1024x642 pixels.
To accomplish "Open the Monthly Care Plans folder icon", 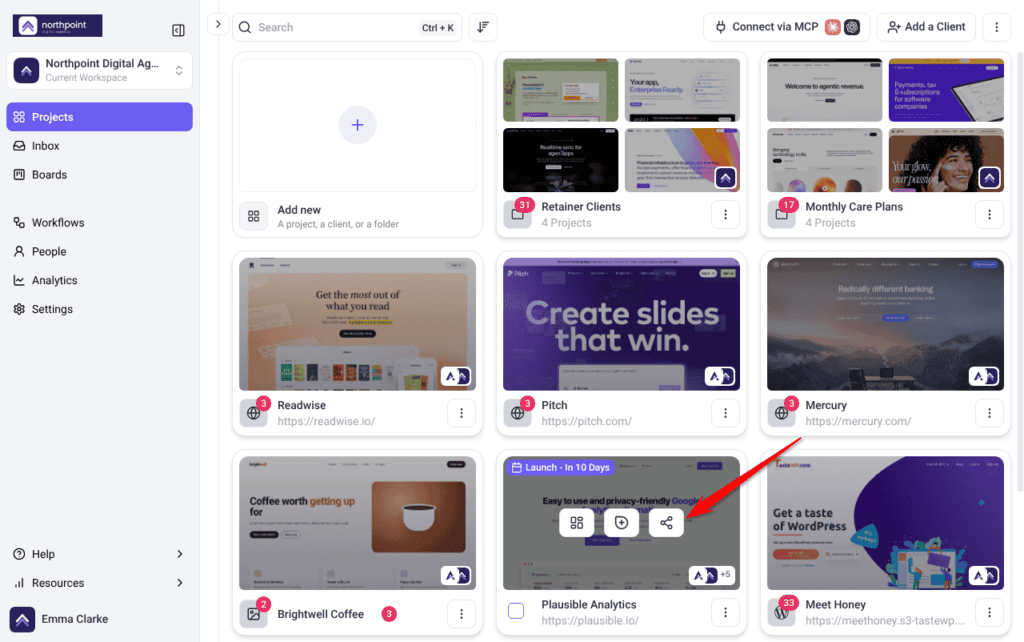I will click(782, 214).
